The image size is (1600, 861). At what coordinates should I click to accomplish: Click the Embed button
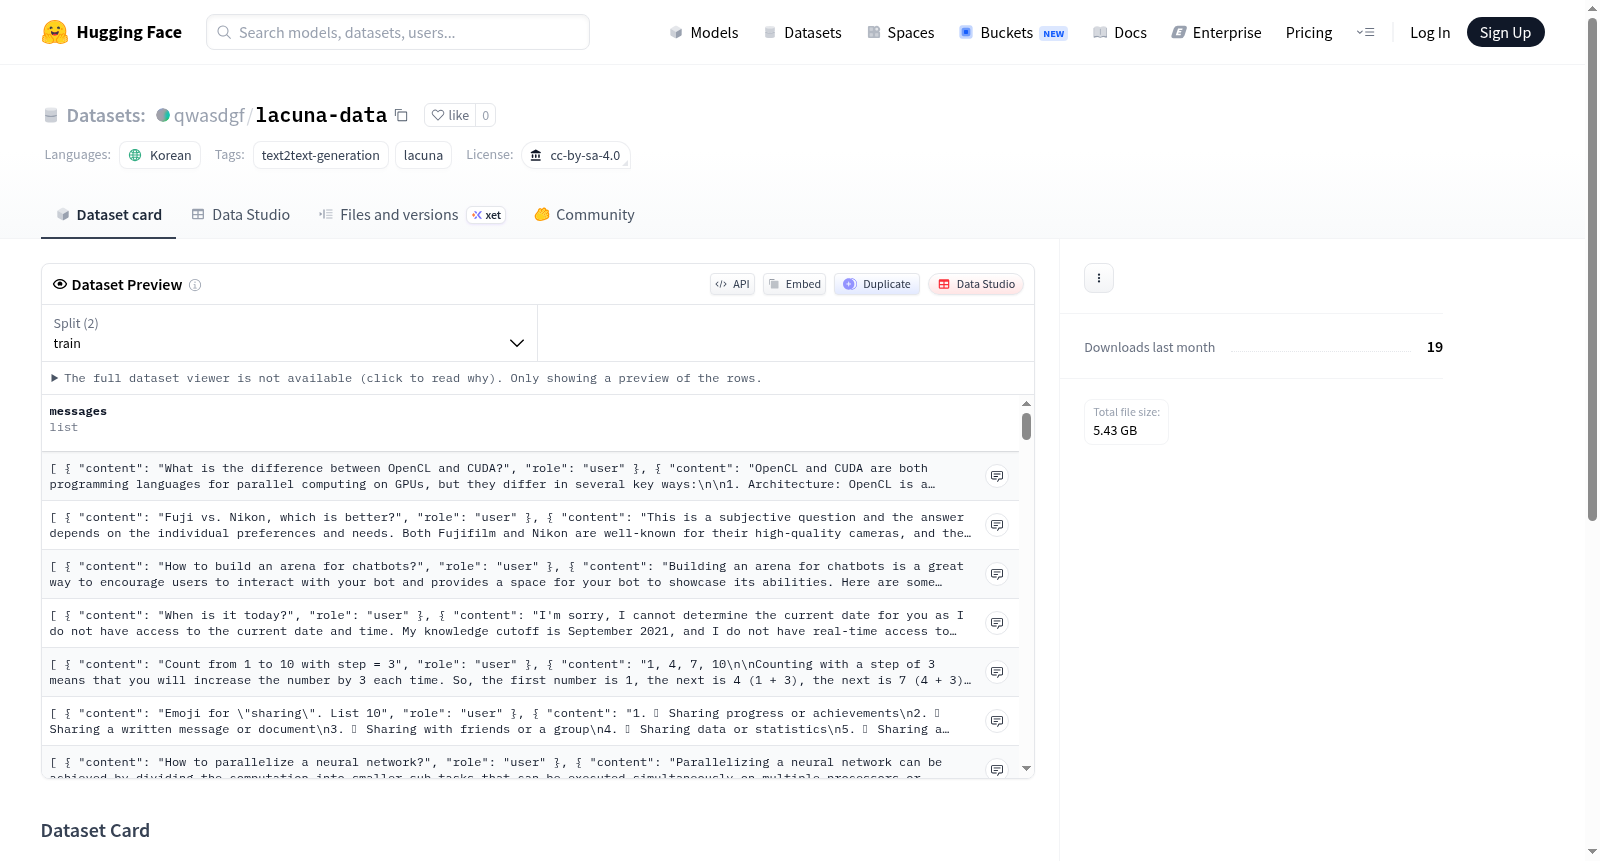(x=794, y=284)
